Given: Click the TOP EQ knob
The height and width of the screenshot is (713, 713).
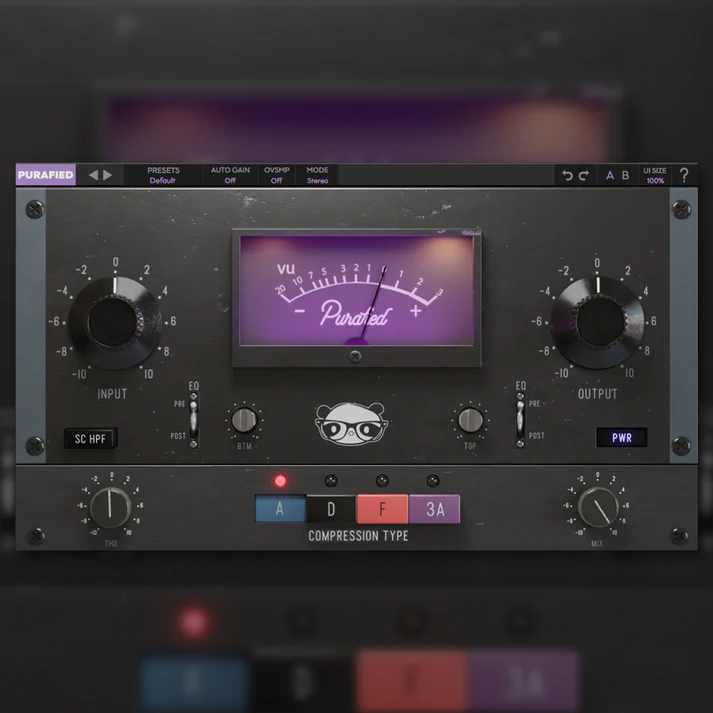Looking at the screenshot, I should click(470, 420).
